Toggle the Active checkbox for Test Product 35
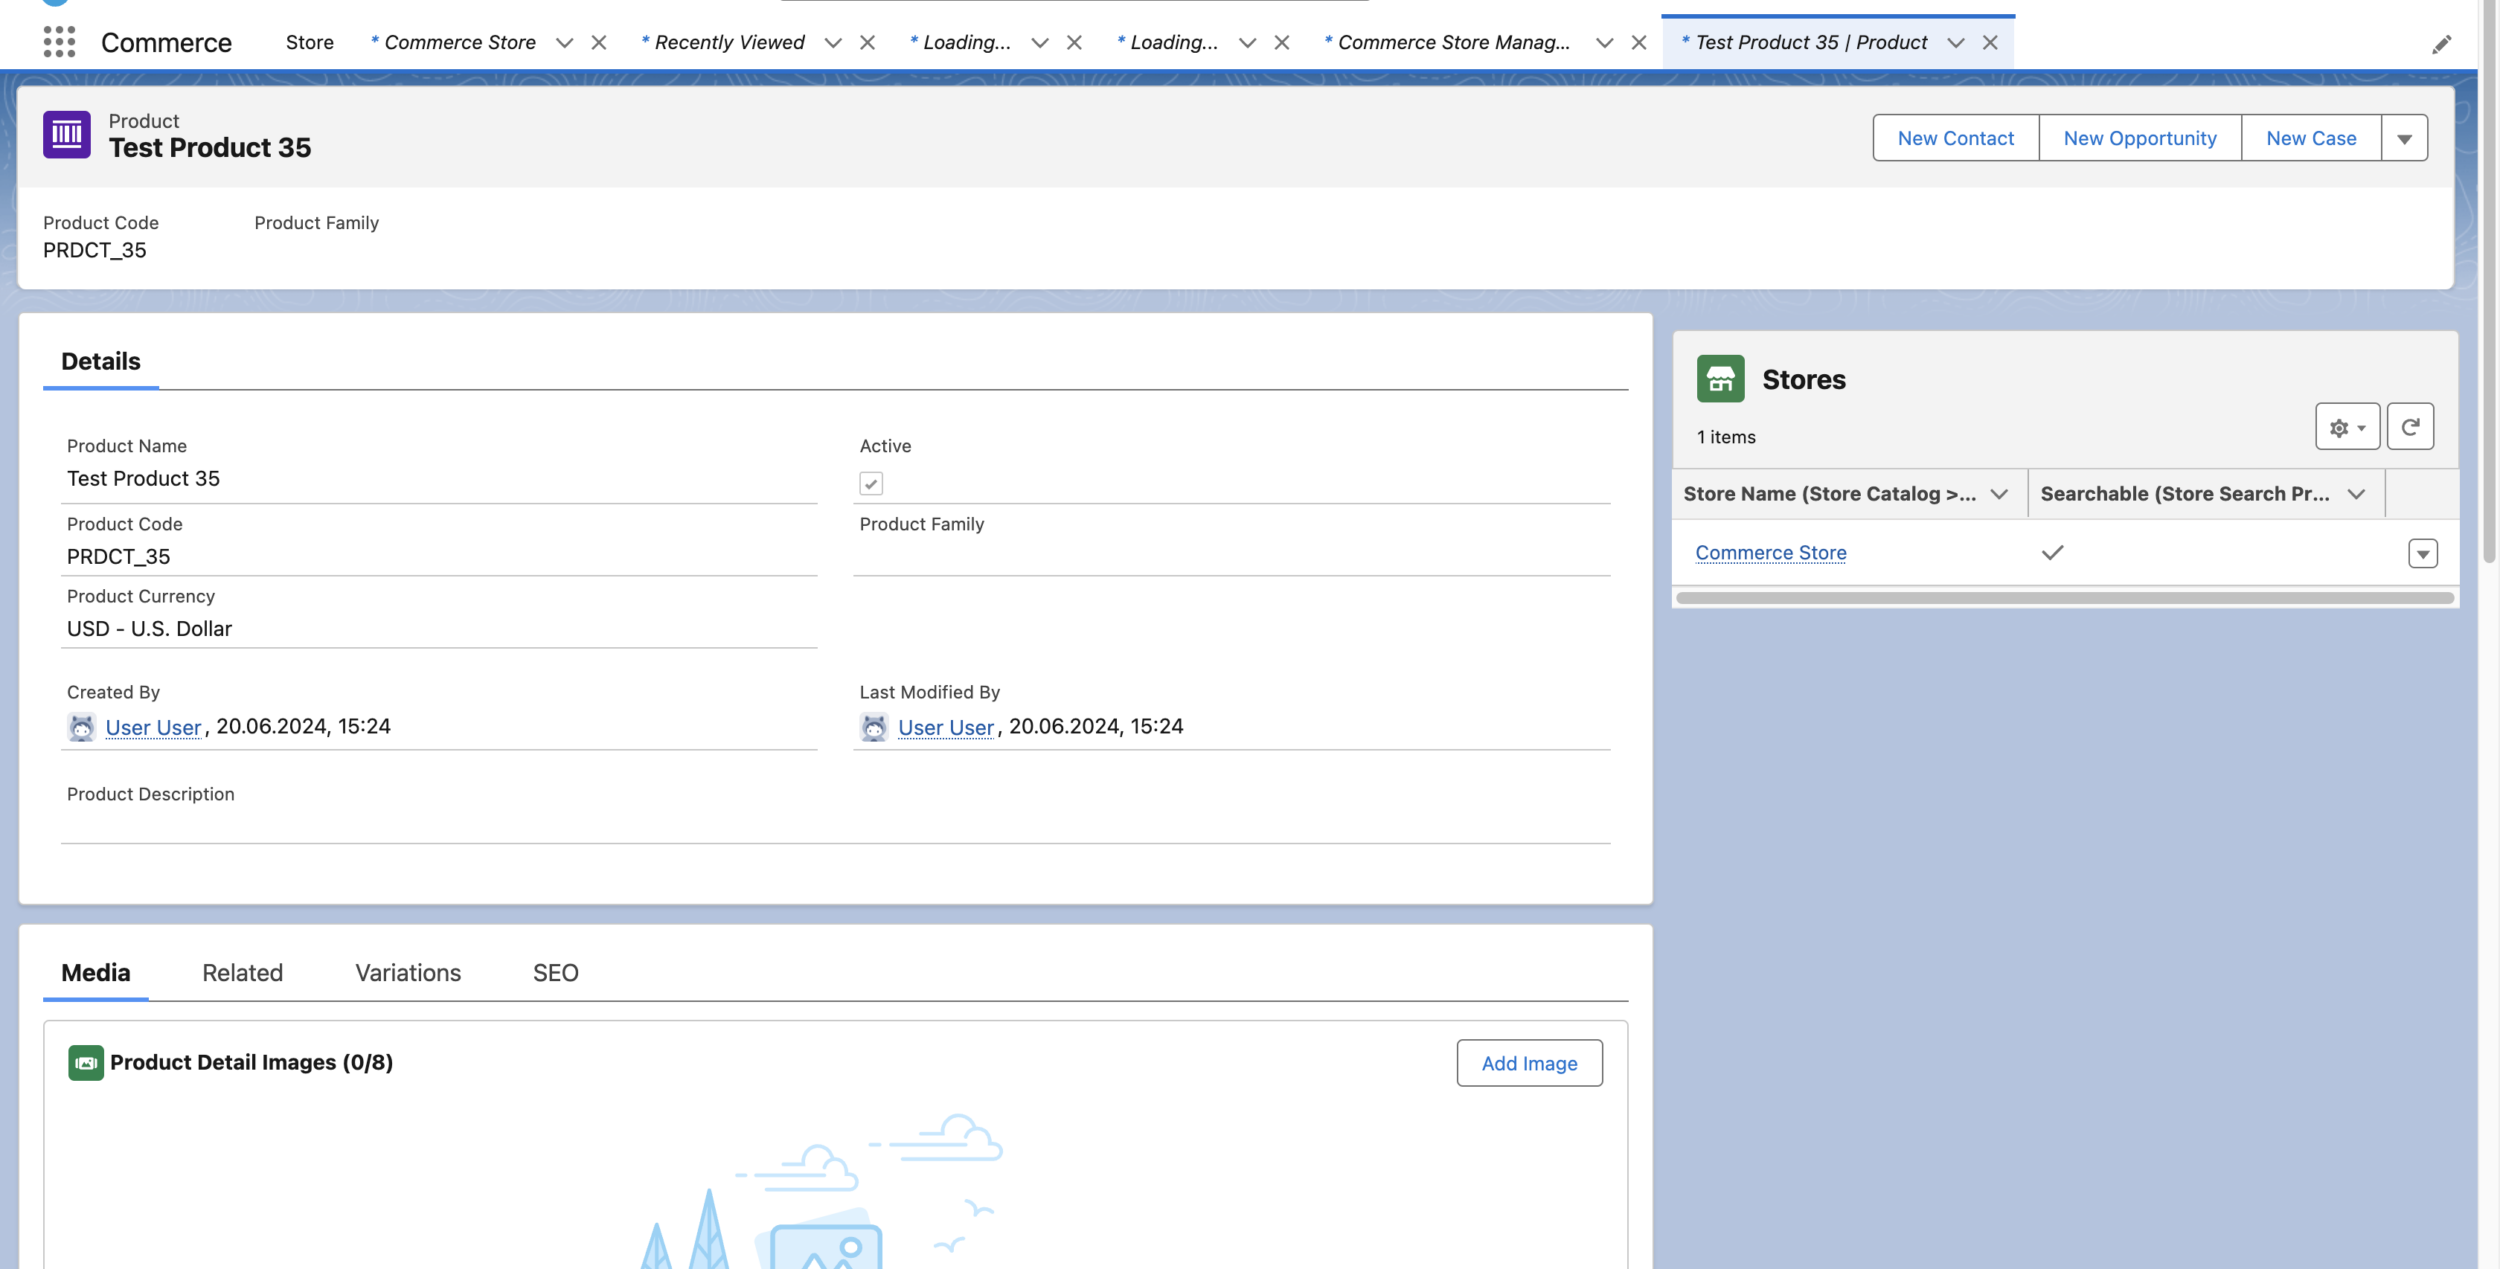Screen dimensions: 2500x1269 872,482
